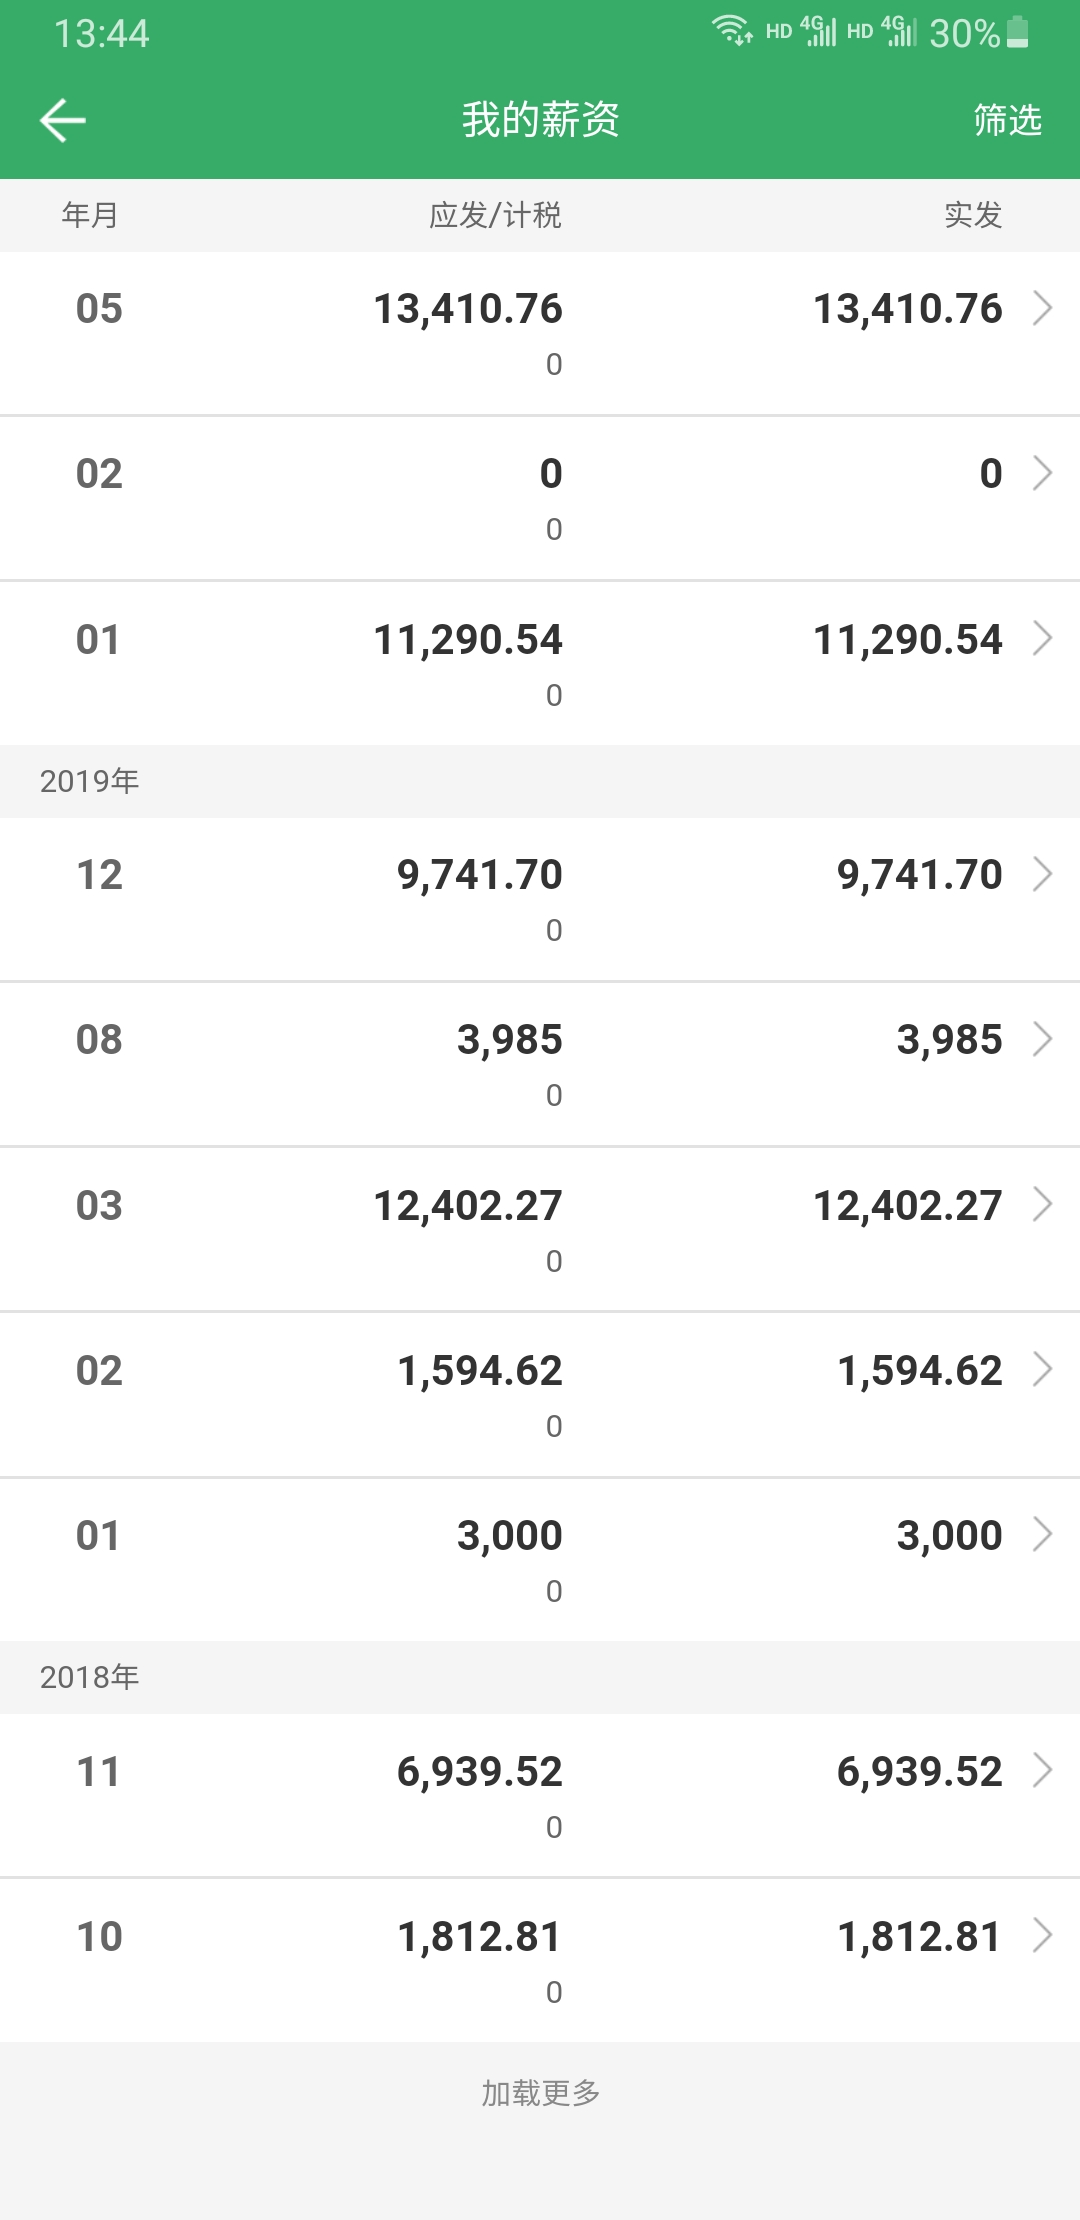Select the 2019年 section header
The height and width of the screenshot is (2220, 1080).
pyautogui.click(x=90, y=781)
